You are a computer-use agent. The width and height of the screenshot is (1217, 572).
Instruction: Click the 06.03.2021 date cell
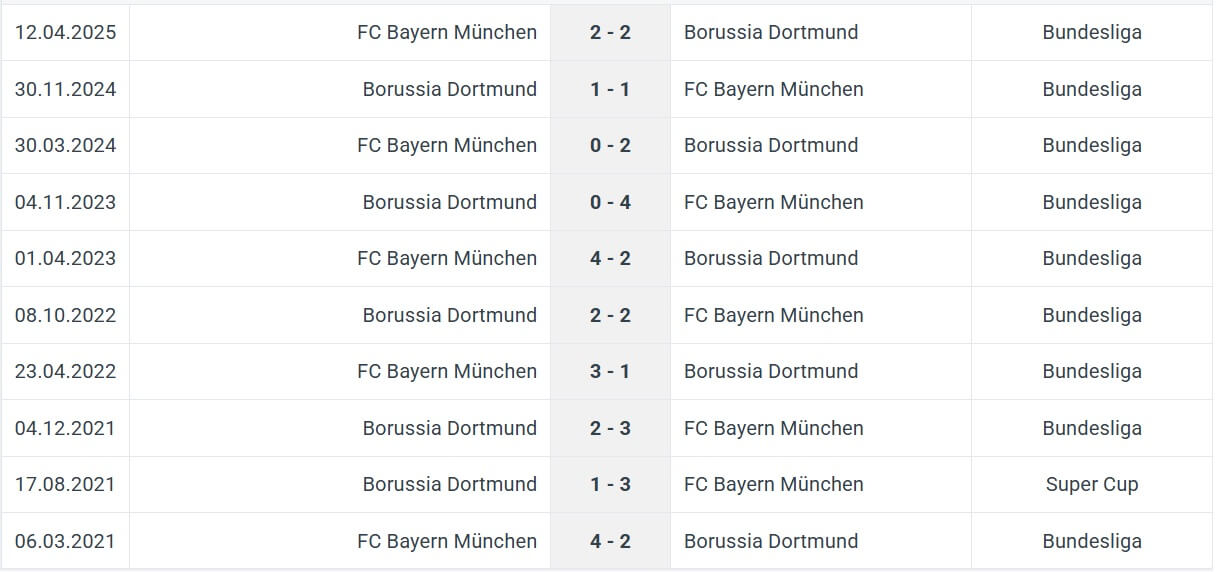[x=65, y=541]
